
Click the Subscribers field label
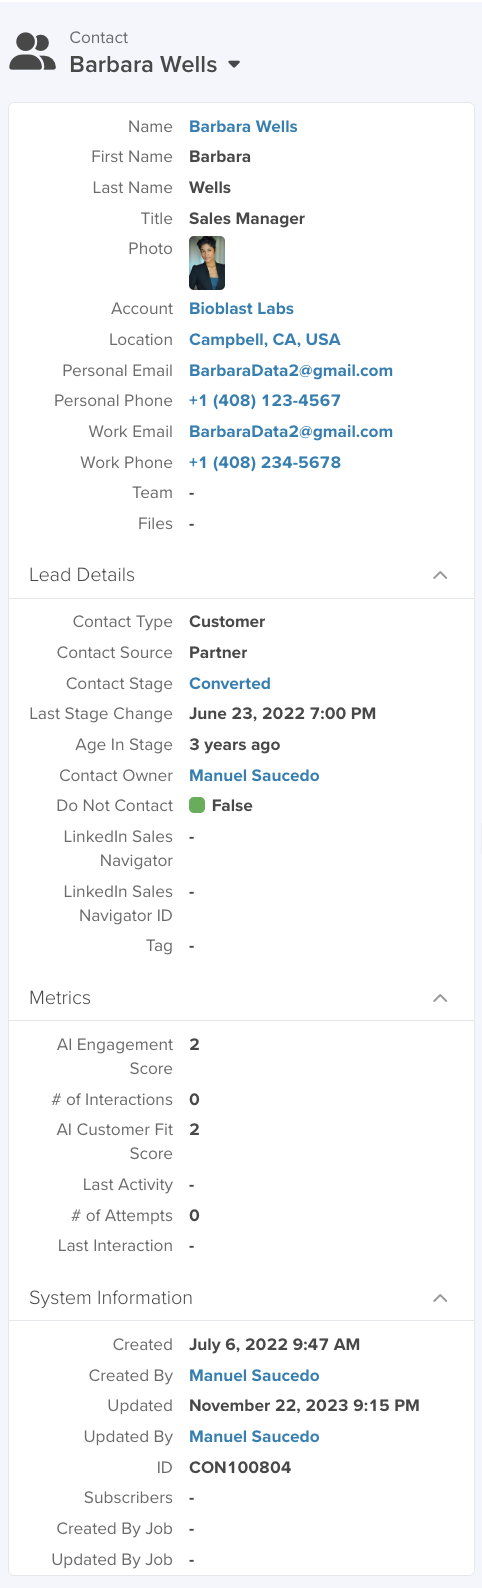click(x=128, y=1498)
